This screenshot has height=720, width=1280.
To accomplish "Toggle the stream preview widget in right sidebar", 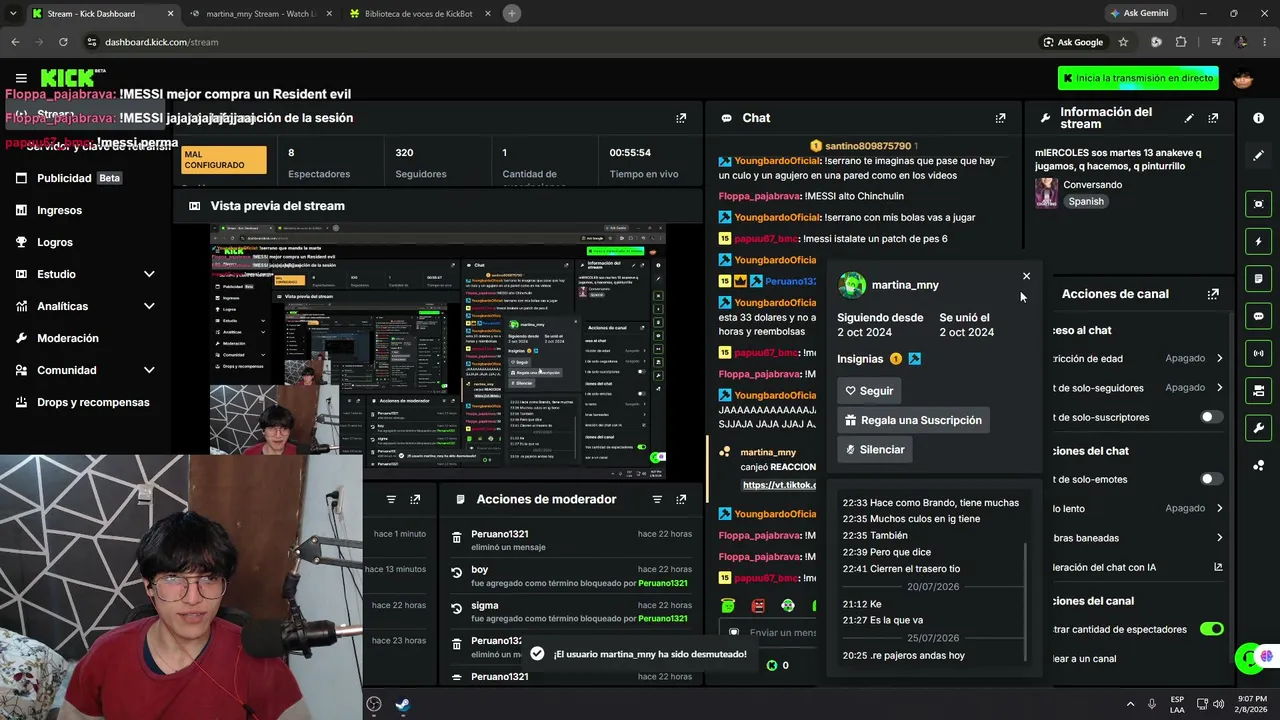I will (x=1258, y=204).
